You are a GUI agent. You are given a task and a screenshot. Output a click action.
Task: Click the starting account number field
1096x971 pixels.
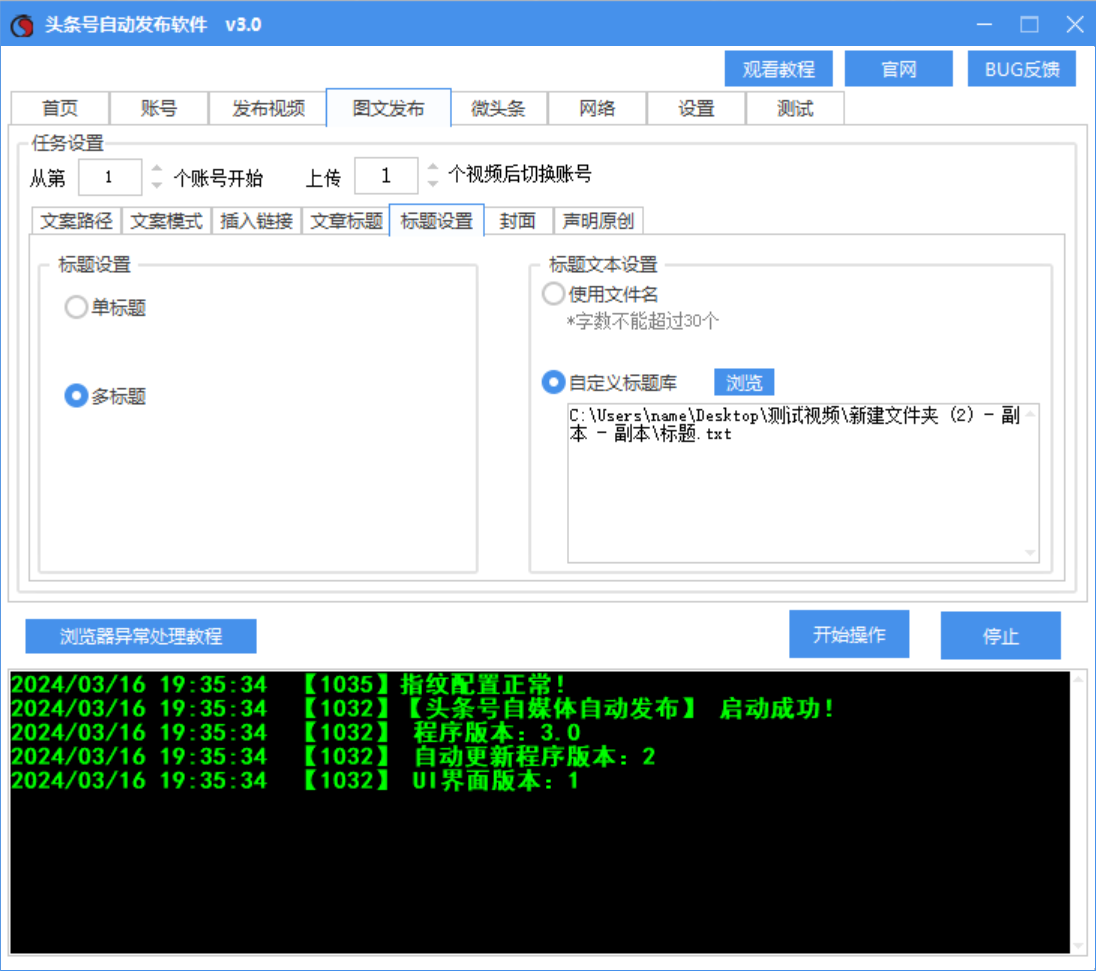click(x=110, y=177)
